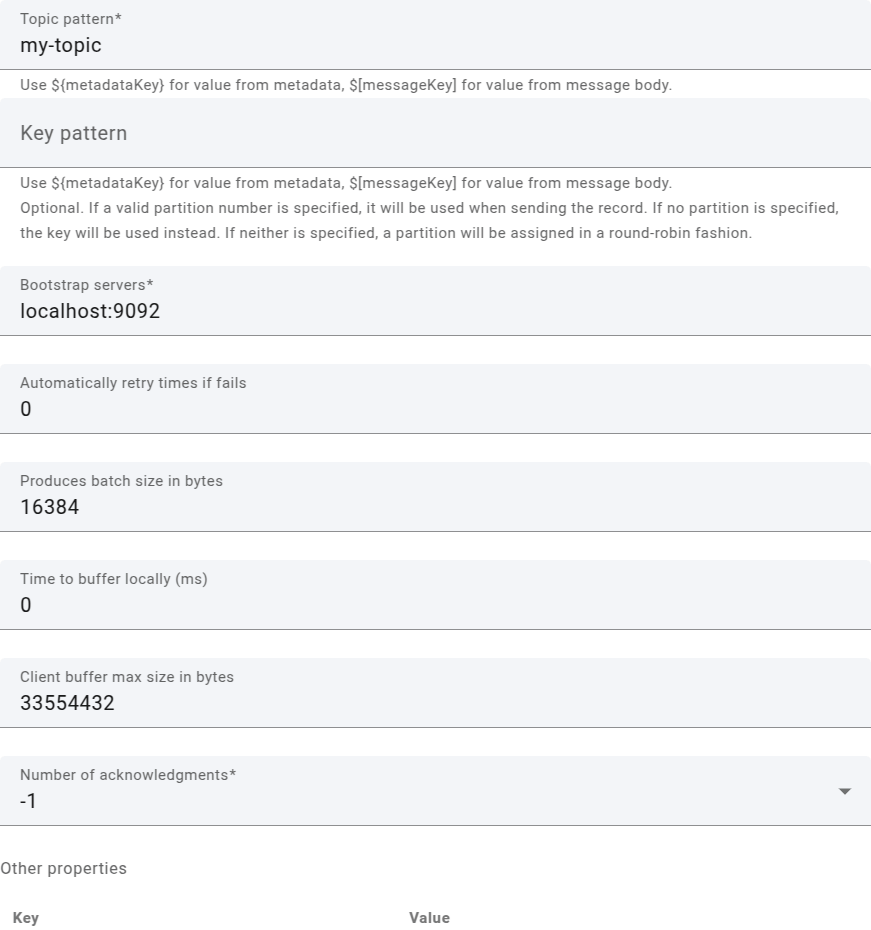This screenshot has width=871, height=930.
Task: Click the Number of acknowledgments label
Action: point(128,775)
